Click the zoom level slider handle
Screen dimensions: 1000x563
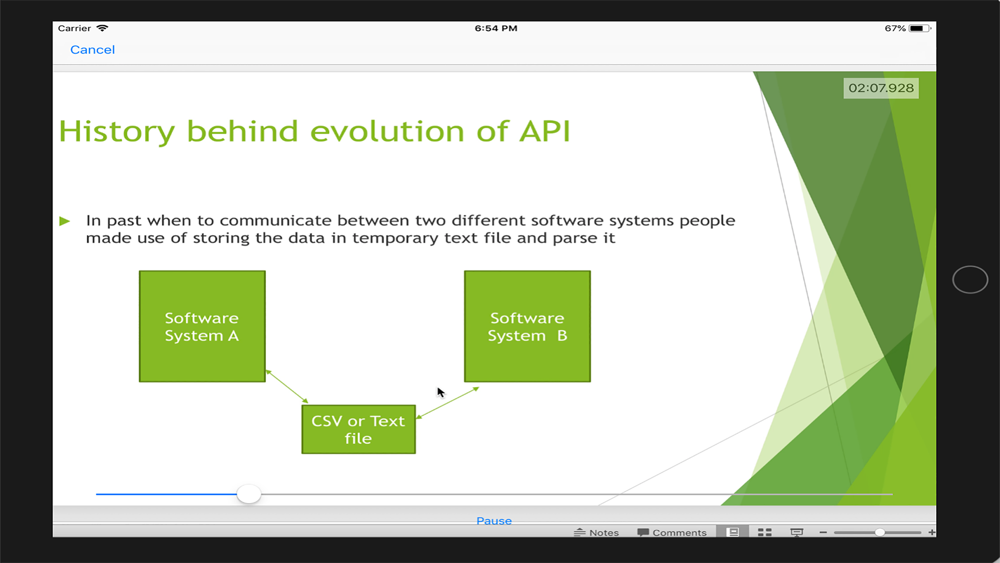click(x=879, y=532)
